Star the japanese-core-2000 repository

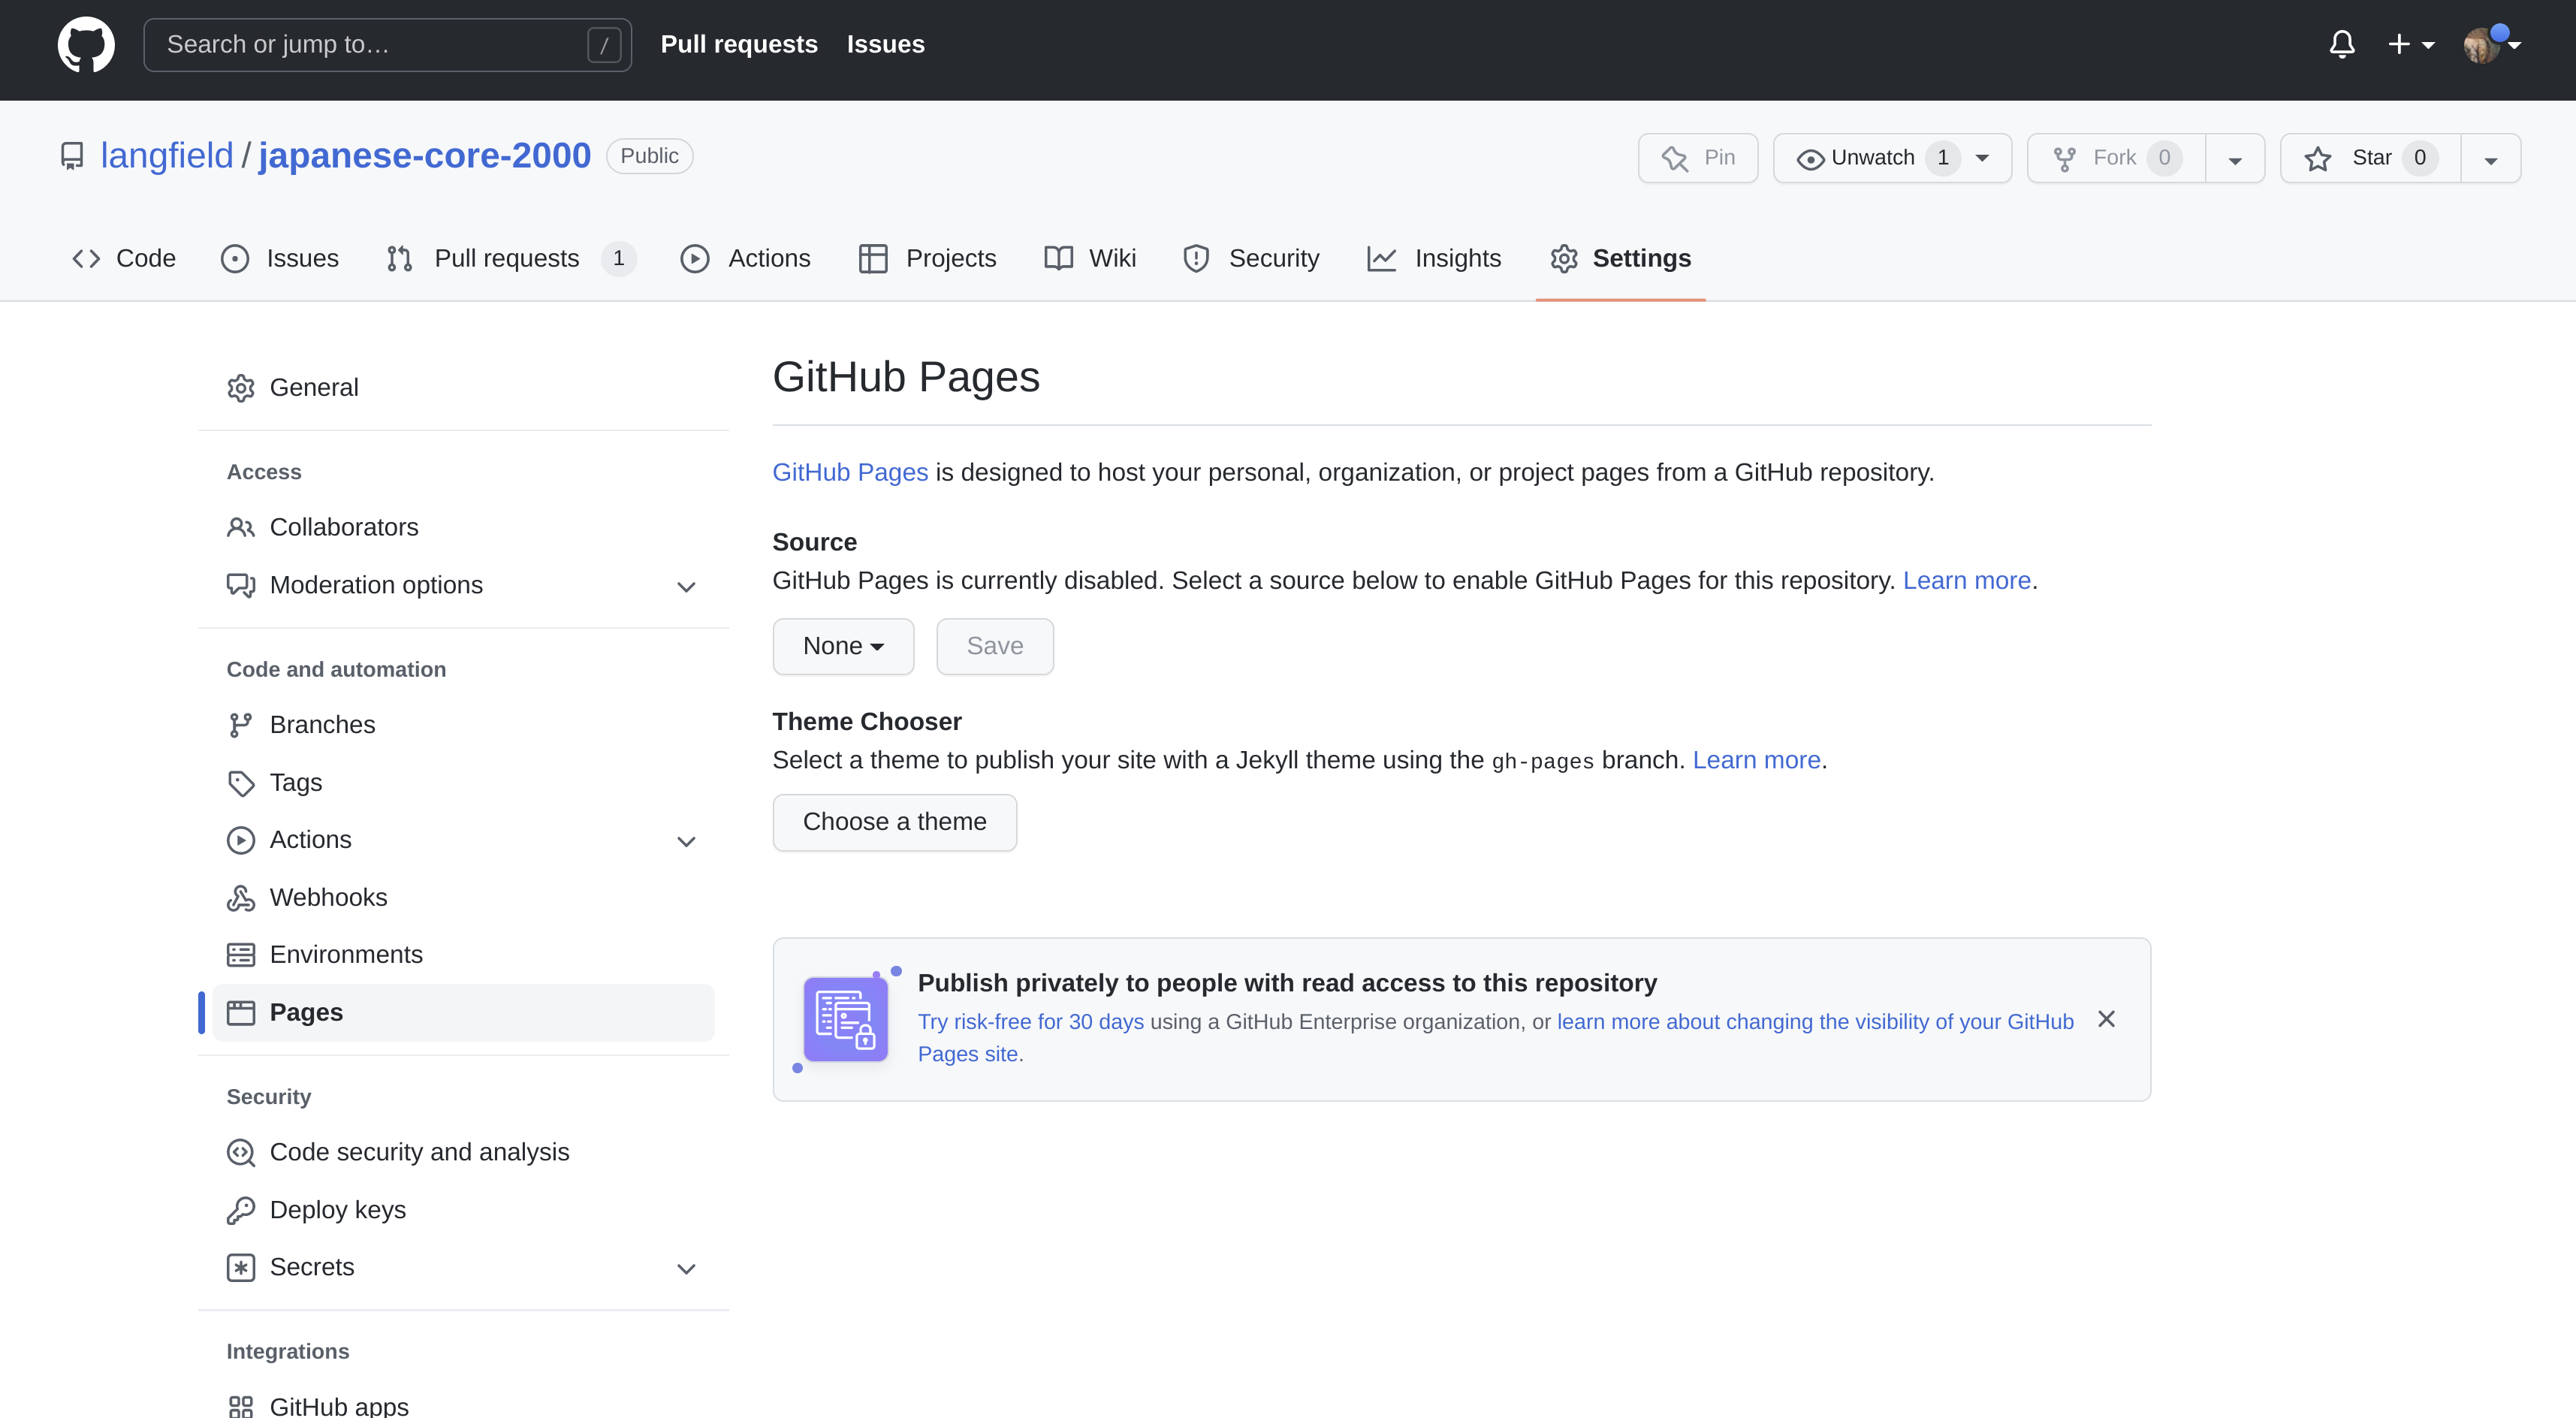2370,158
